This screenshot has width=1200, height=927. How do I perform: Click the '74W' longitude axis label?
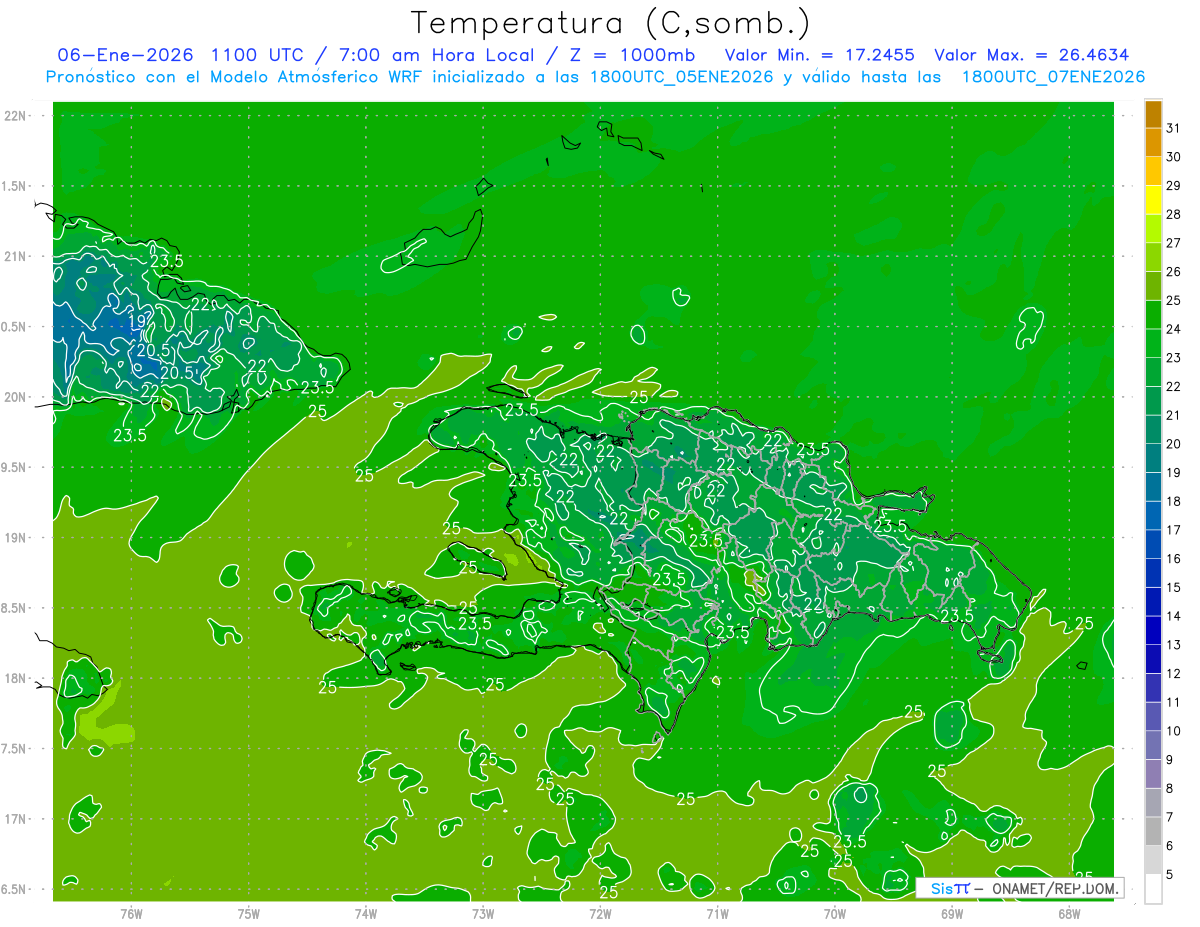(366, 914)
